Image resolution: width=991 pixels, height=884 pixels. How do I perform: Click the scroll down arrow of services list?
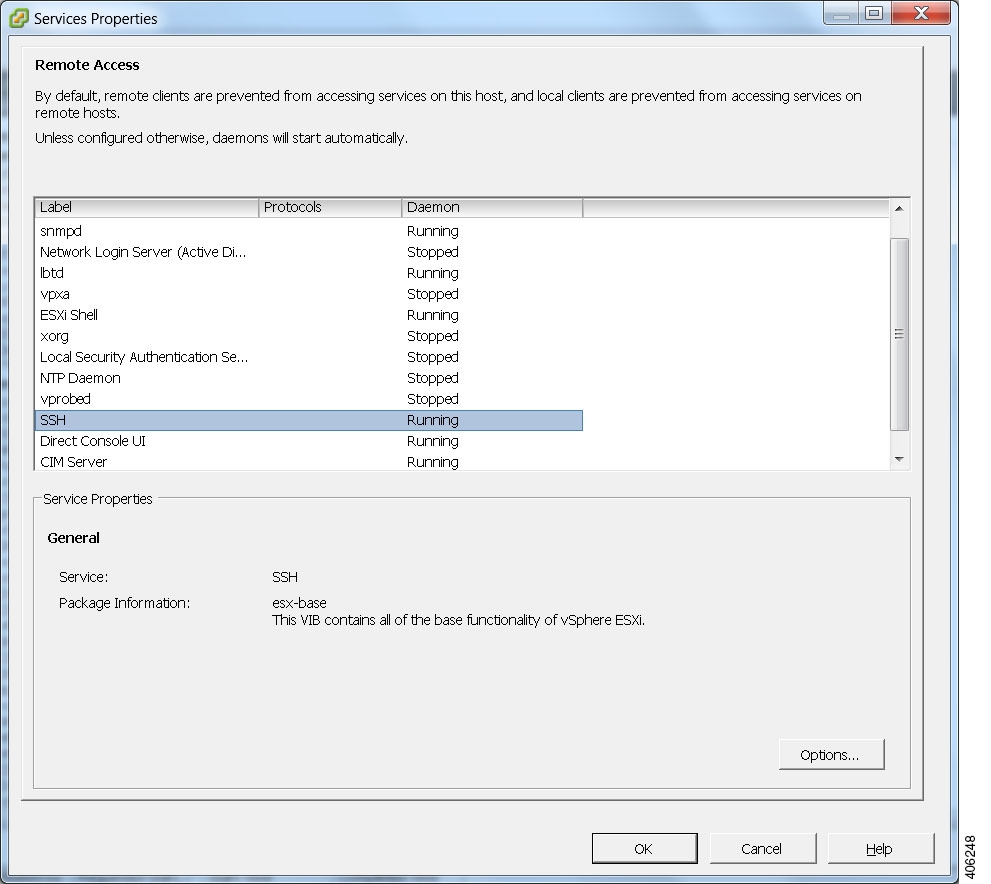click(x=899, y=459)
